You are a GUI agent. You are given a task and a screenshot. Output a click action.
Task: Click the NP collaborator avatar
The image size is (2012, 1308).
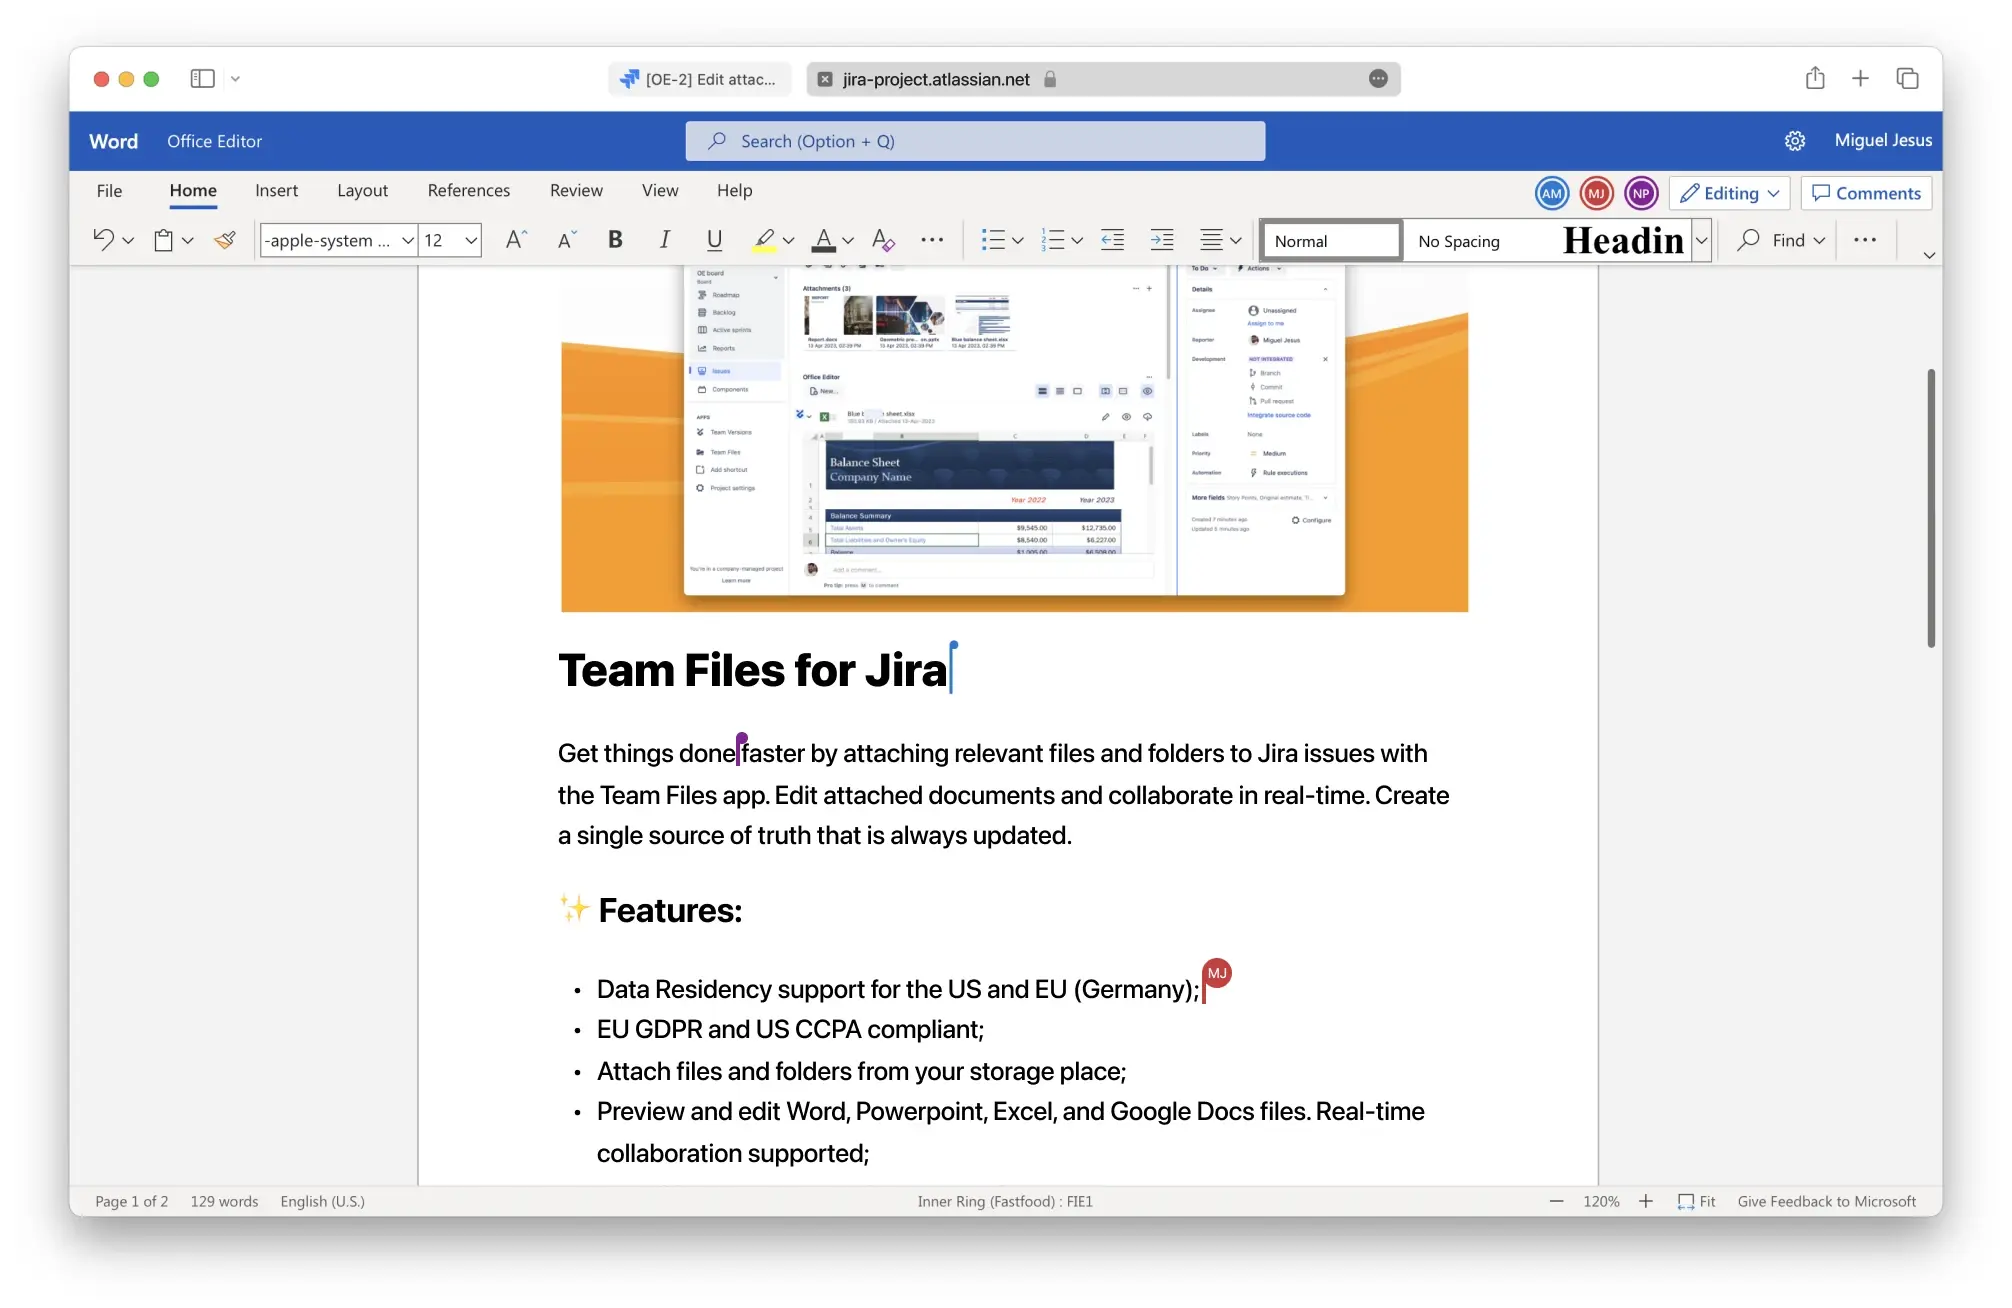pyautogui.click(x=1641, y=193)
